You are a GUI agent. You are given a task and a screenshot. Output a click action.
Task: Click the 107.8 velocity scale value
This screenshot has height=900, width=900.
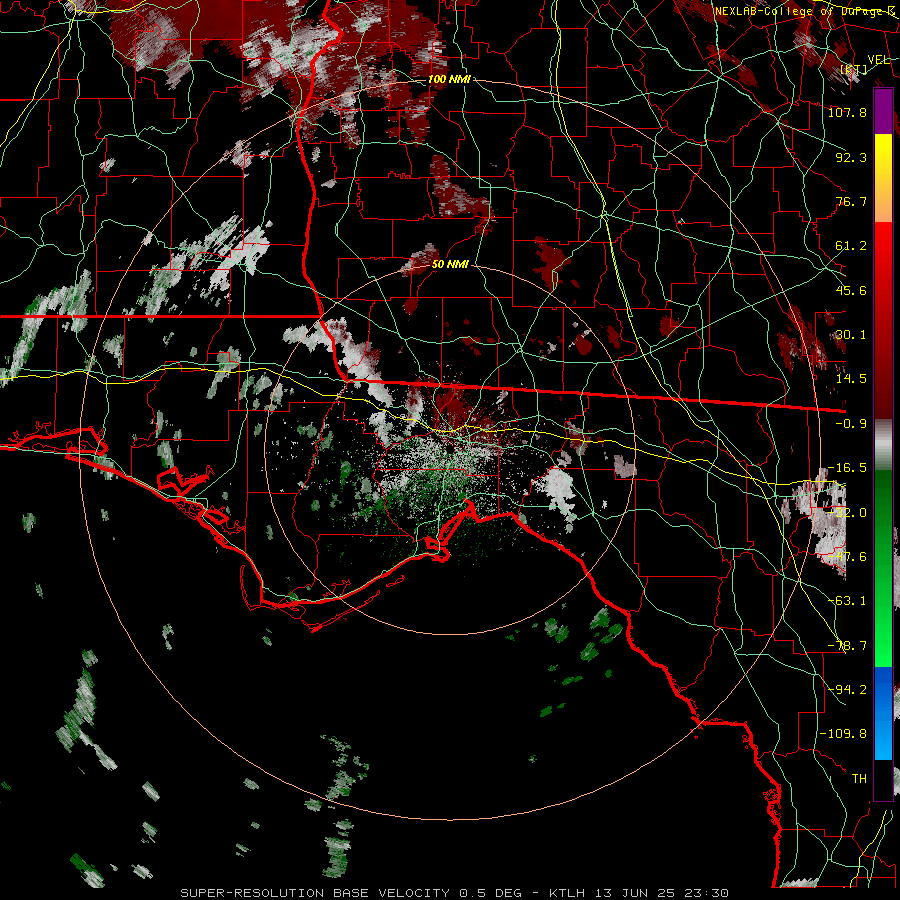point(847,112)
